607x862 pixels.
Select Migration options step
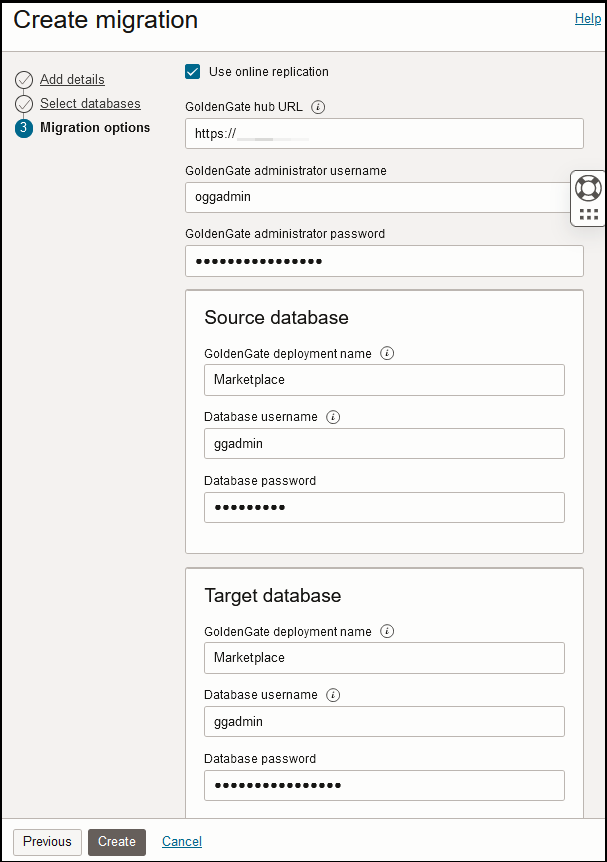point(95,128)
